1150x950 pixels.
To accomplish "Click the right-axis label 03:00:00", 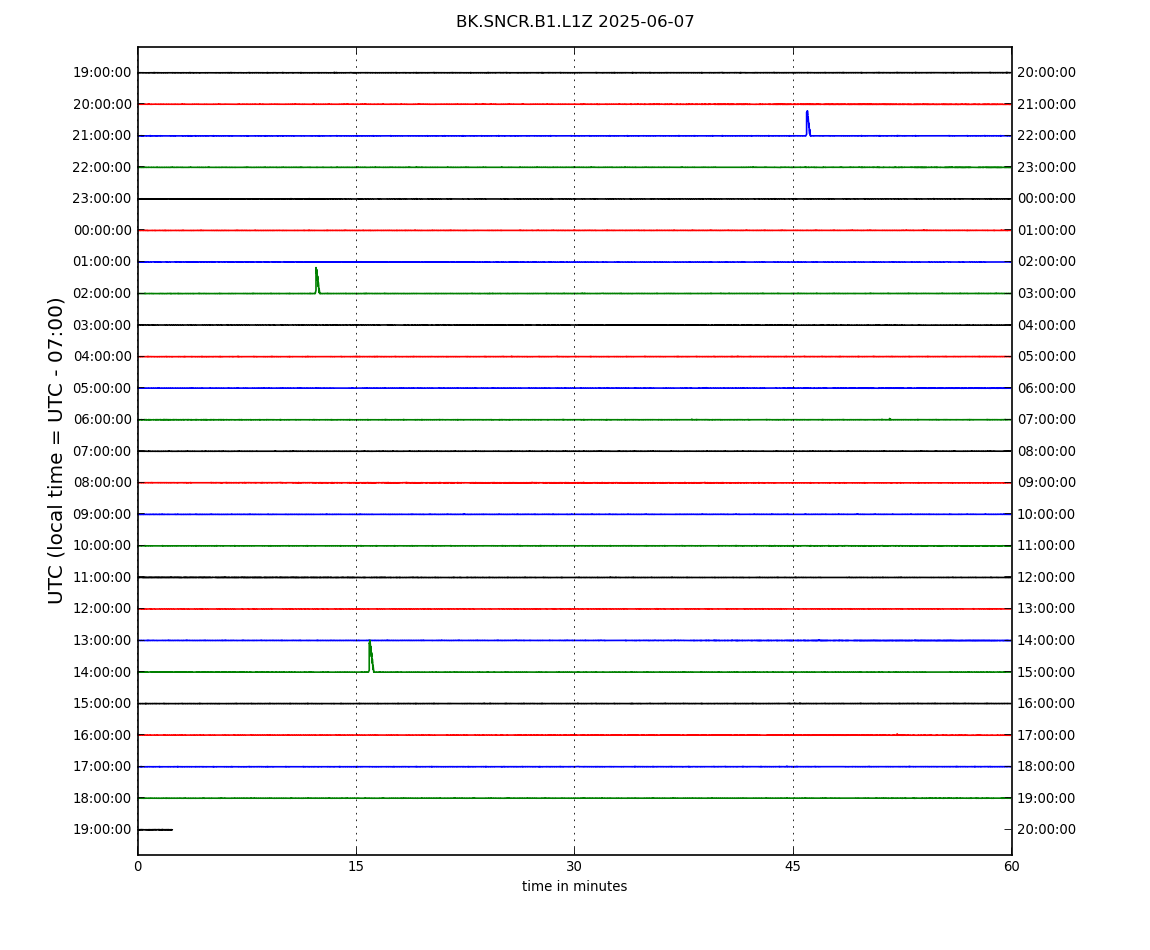I will point(1047,293).
